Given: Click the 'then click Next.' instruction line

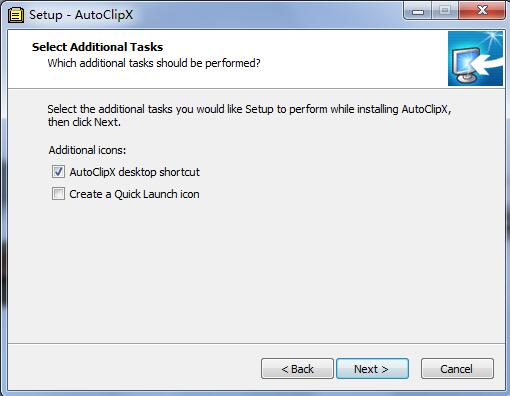Looking at the screenshot, I should pyautogui.click(x=84, y=122).
